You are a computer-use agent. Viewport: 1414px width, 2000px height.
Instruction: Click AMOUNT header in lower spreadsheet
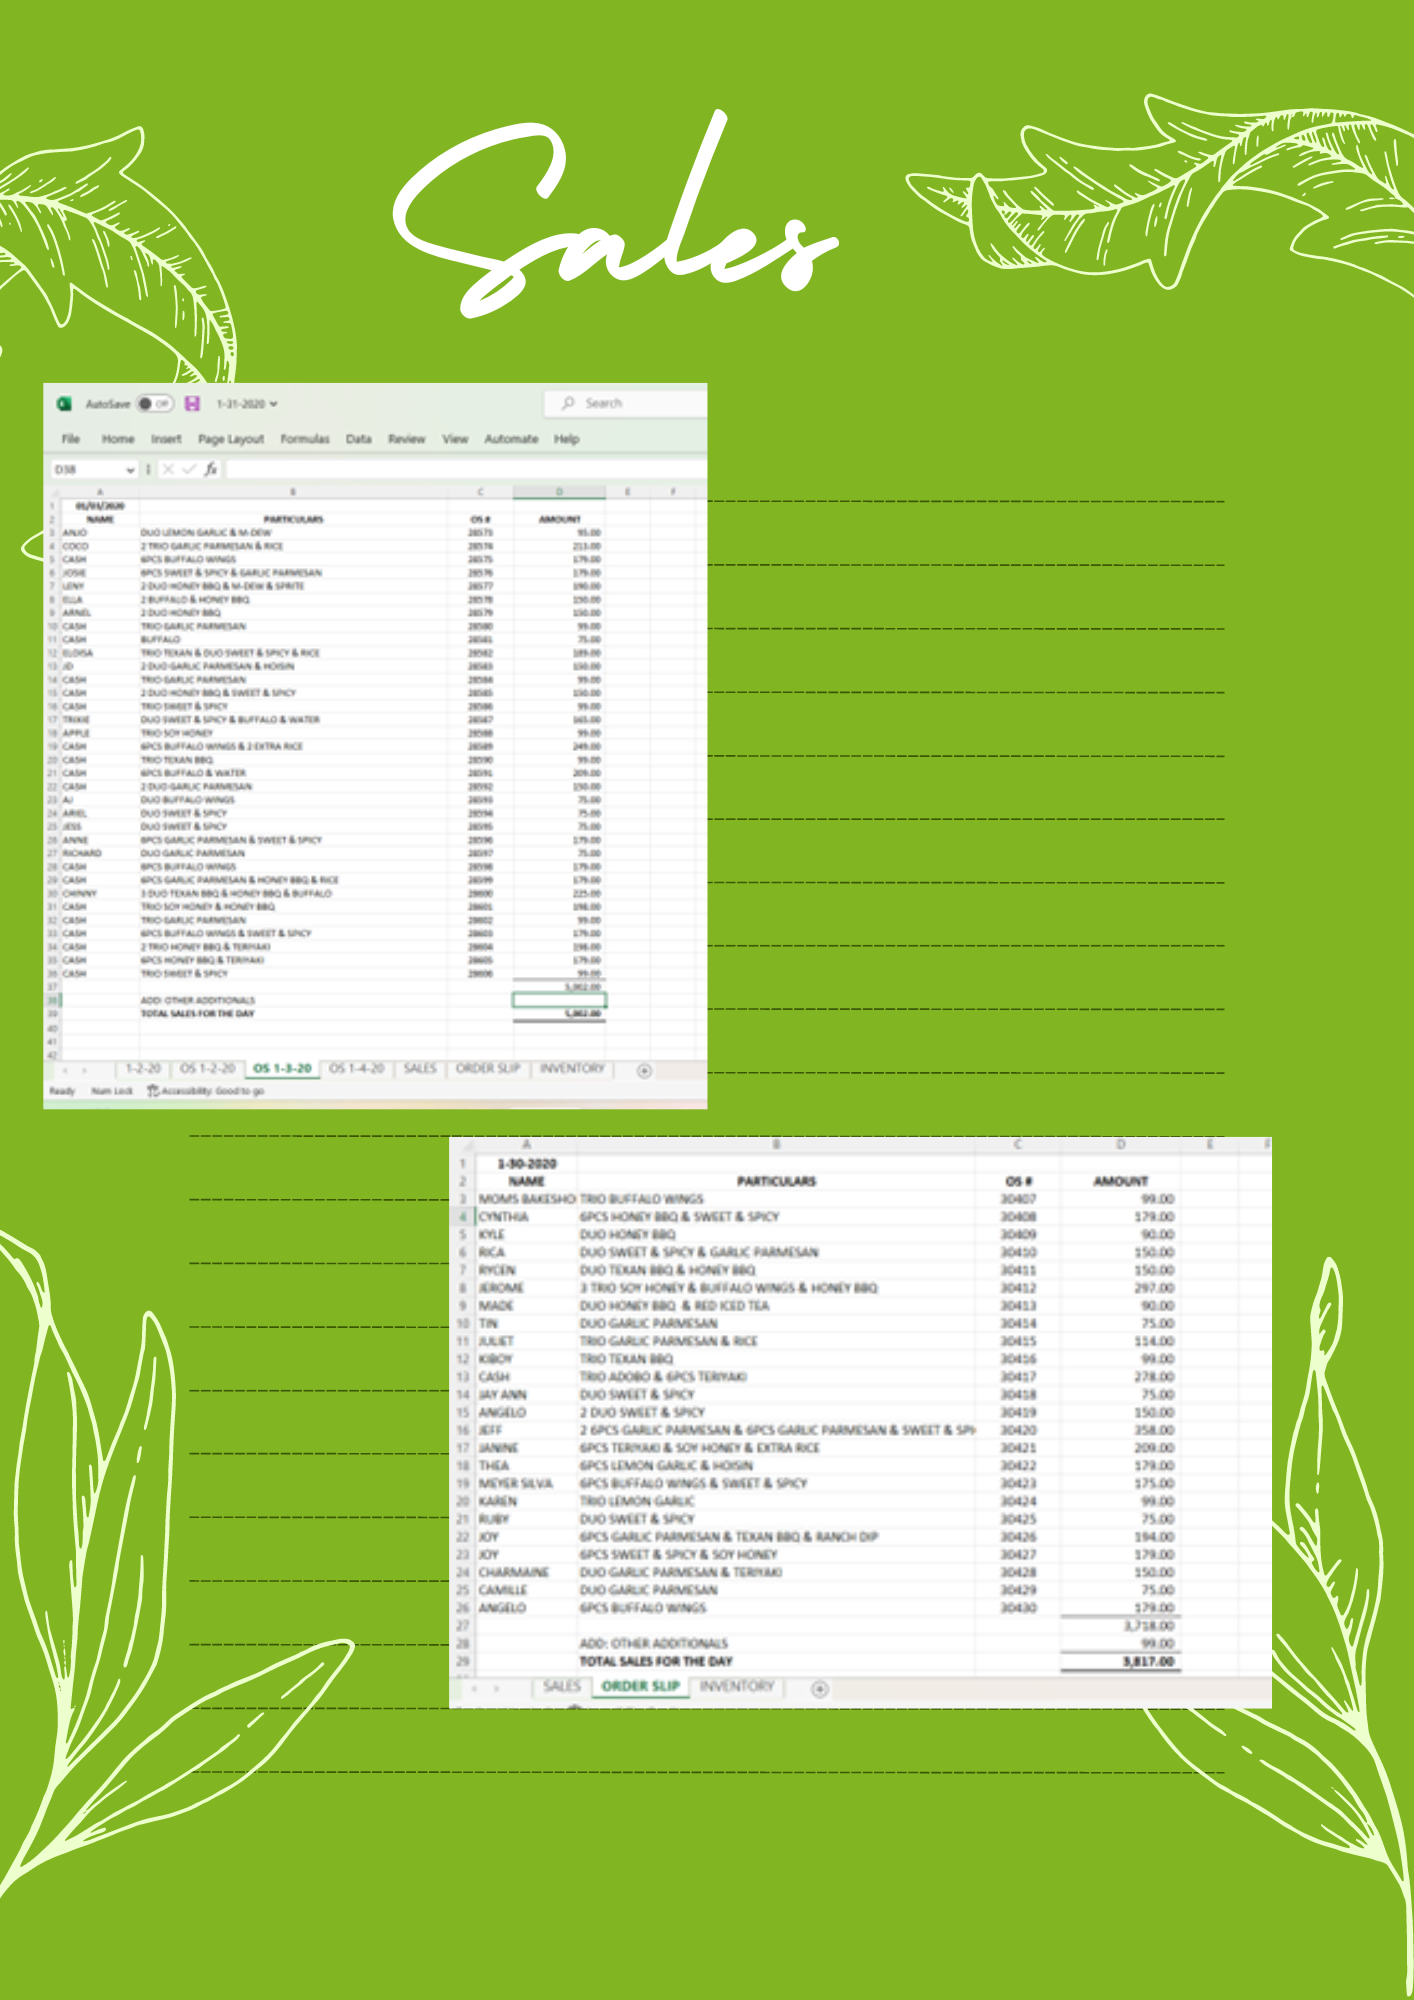click(x=1120, y=1182)
